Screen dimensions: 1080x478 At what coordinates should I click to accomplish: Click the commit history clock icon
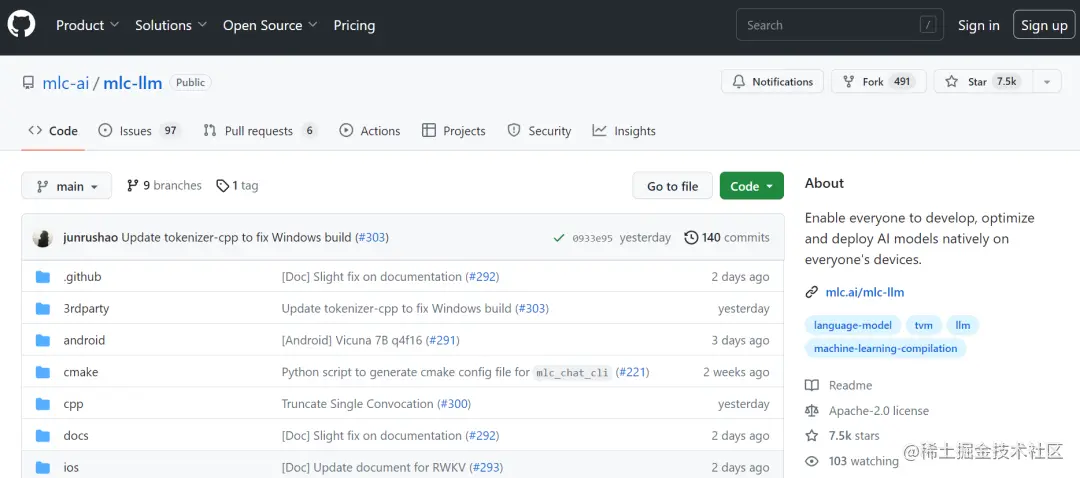coord(691,238)
